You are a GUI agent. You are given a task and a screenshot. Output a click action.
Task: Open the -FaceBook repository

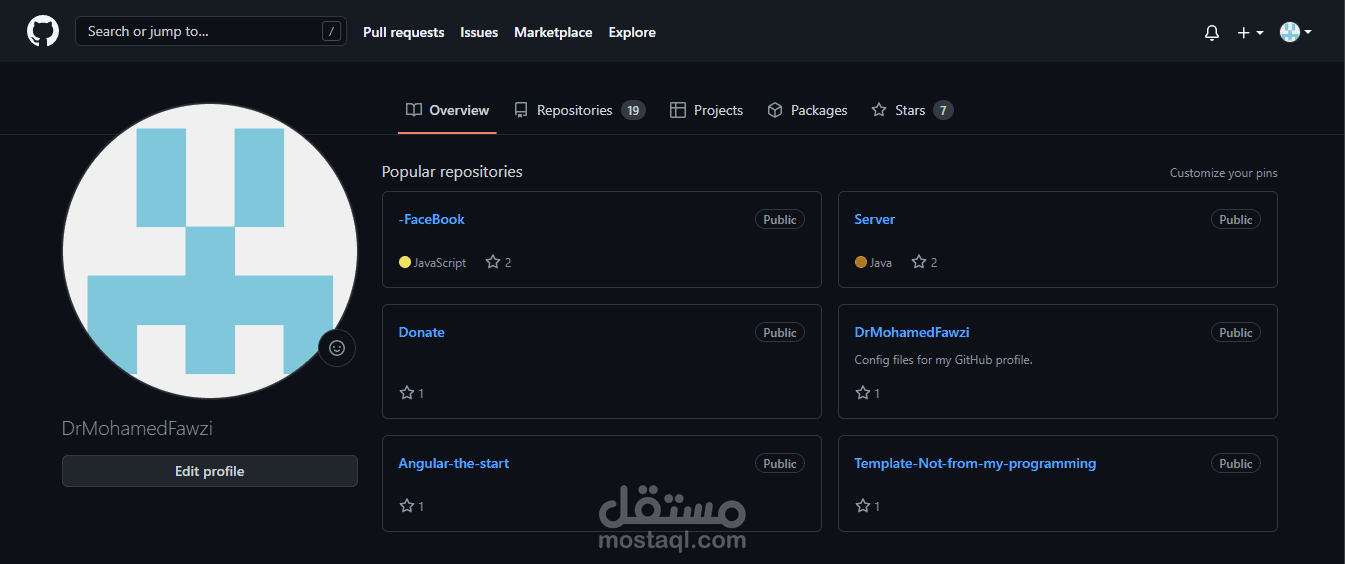click(x=431, y=219)
